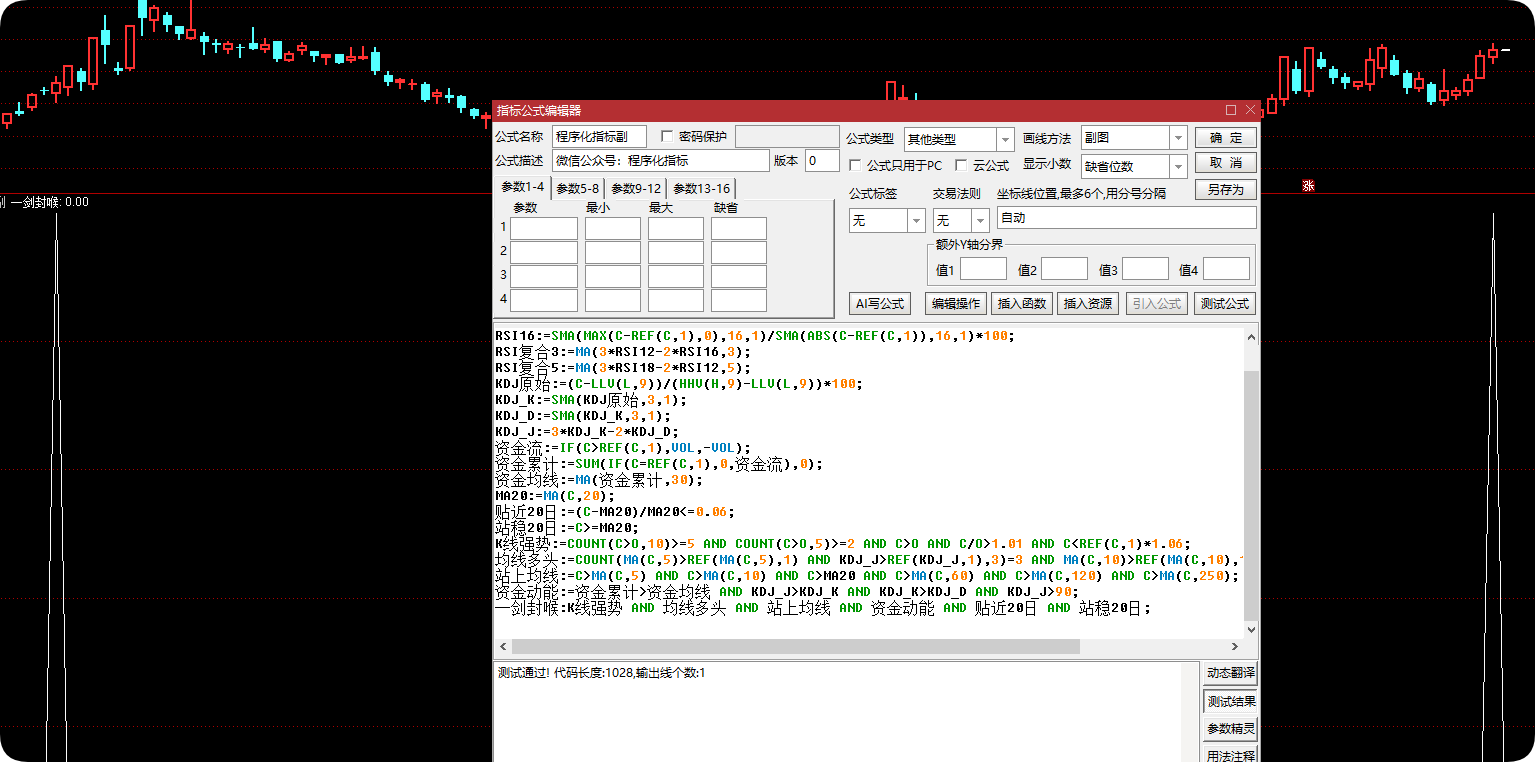Maximize the 指标公式编辑器 window
Viewport: 1535px width, 762px height.
(x=1231, y=110)
